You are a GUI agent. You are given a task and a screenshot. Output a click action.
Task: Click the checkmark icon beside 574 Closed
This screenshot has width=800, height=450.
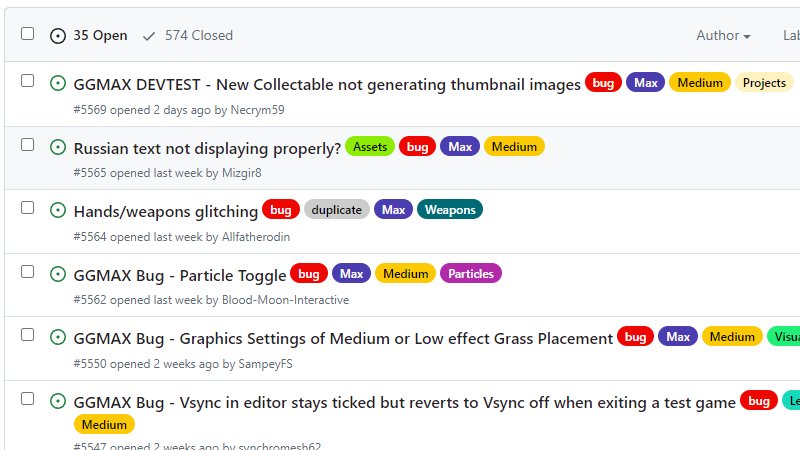[149, 36]
